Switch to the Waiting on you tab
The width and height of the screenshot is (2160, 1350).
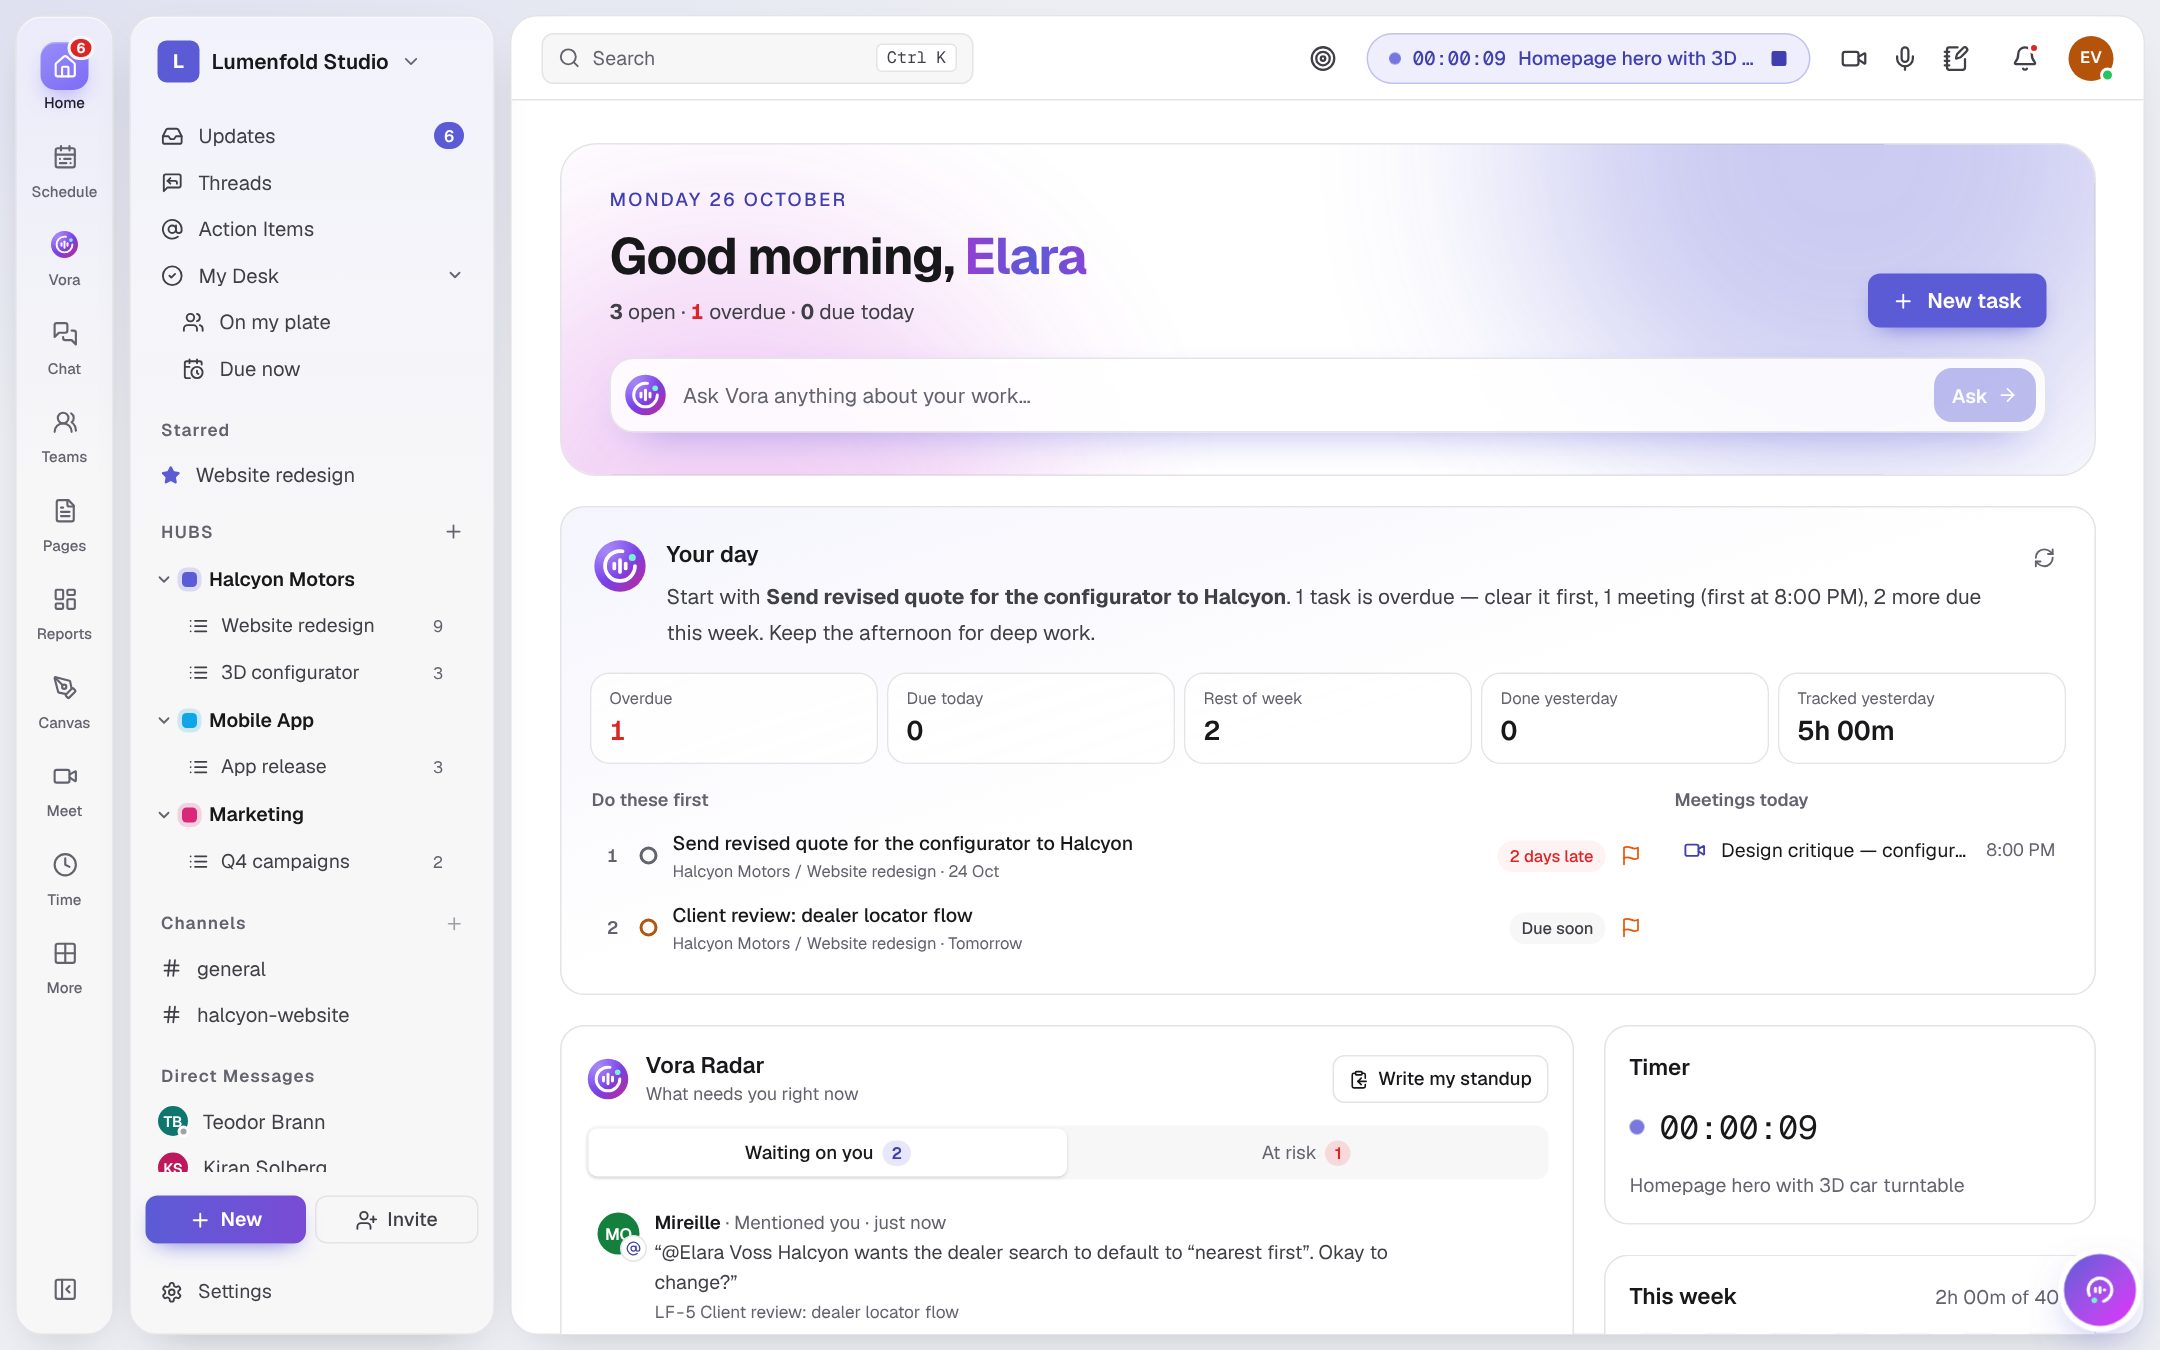(827, 1152)
